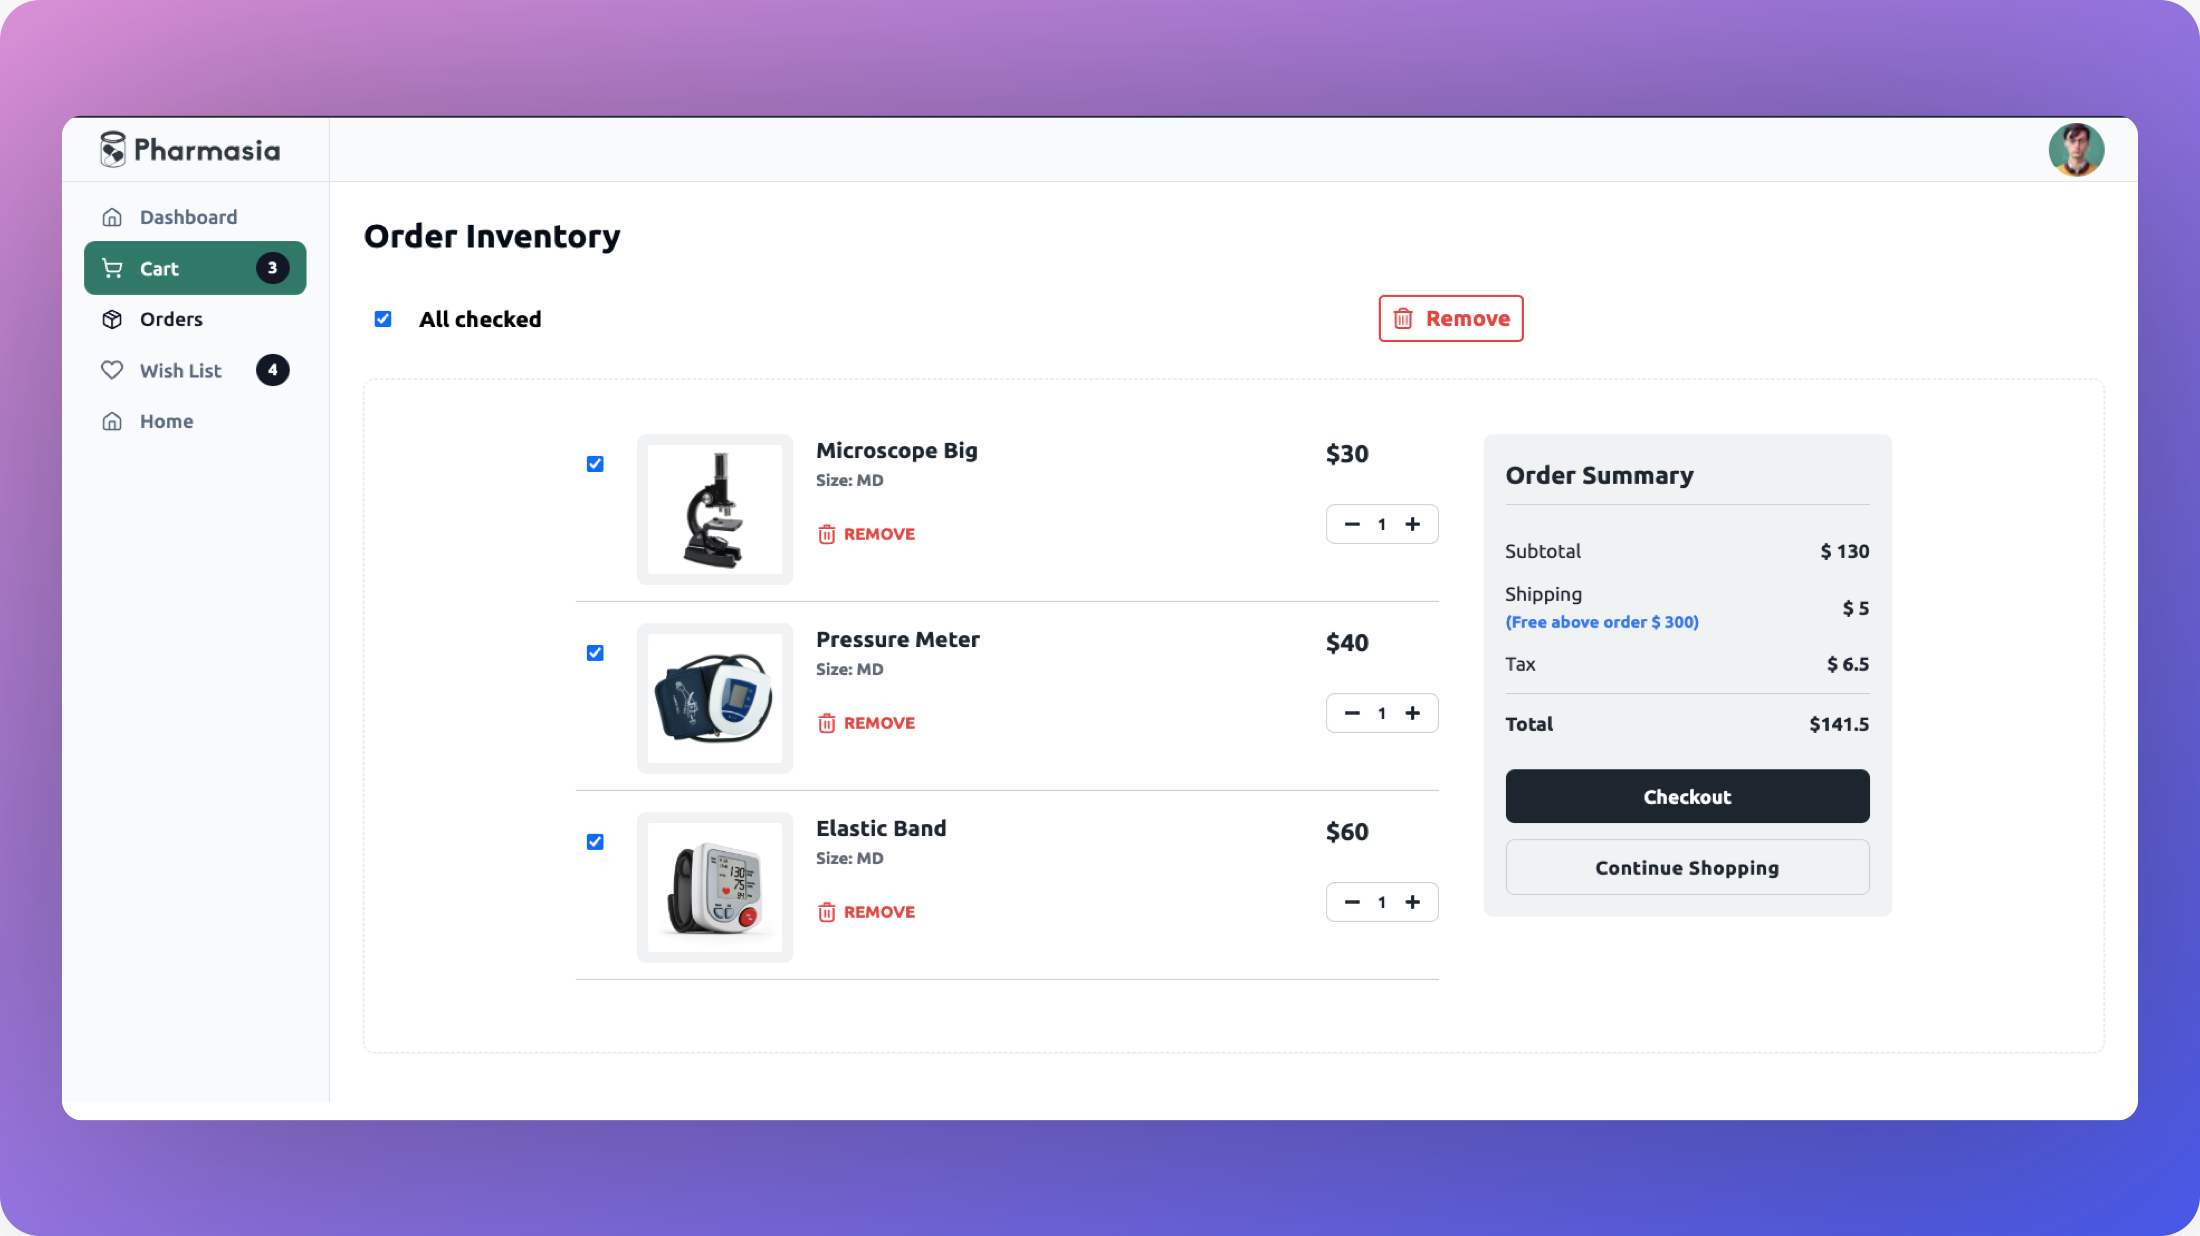The width and height of the screenshot is (2200, 1236).
Task: Click the red Remove button at top
Action: (1451, 317)
